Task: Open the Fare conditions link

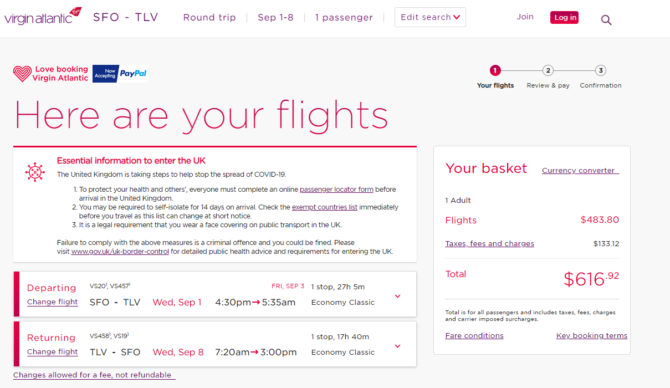Action: (474, 335)
